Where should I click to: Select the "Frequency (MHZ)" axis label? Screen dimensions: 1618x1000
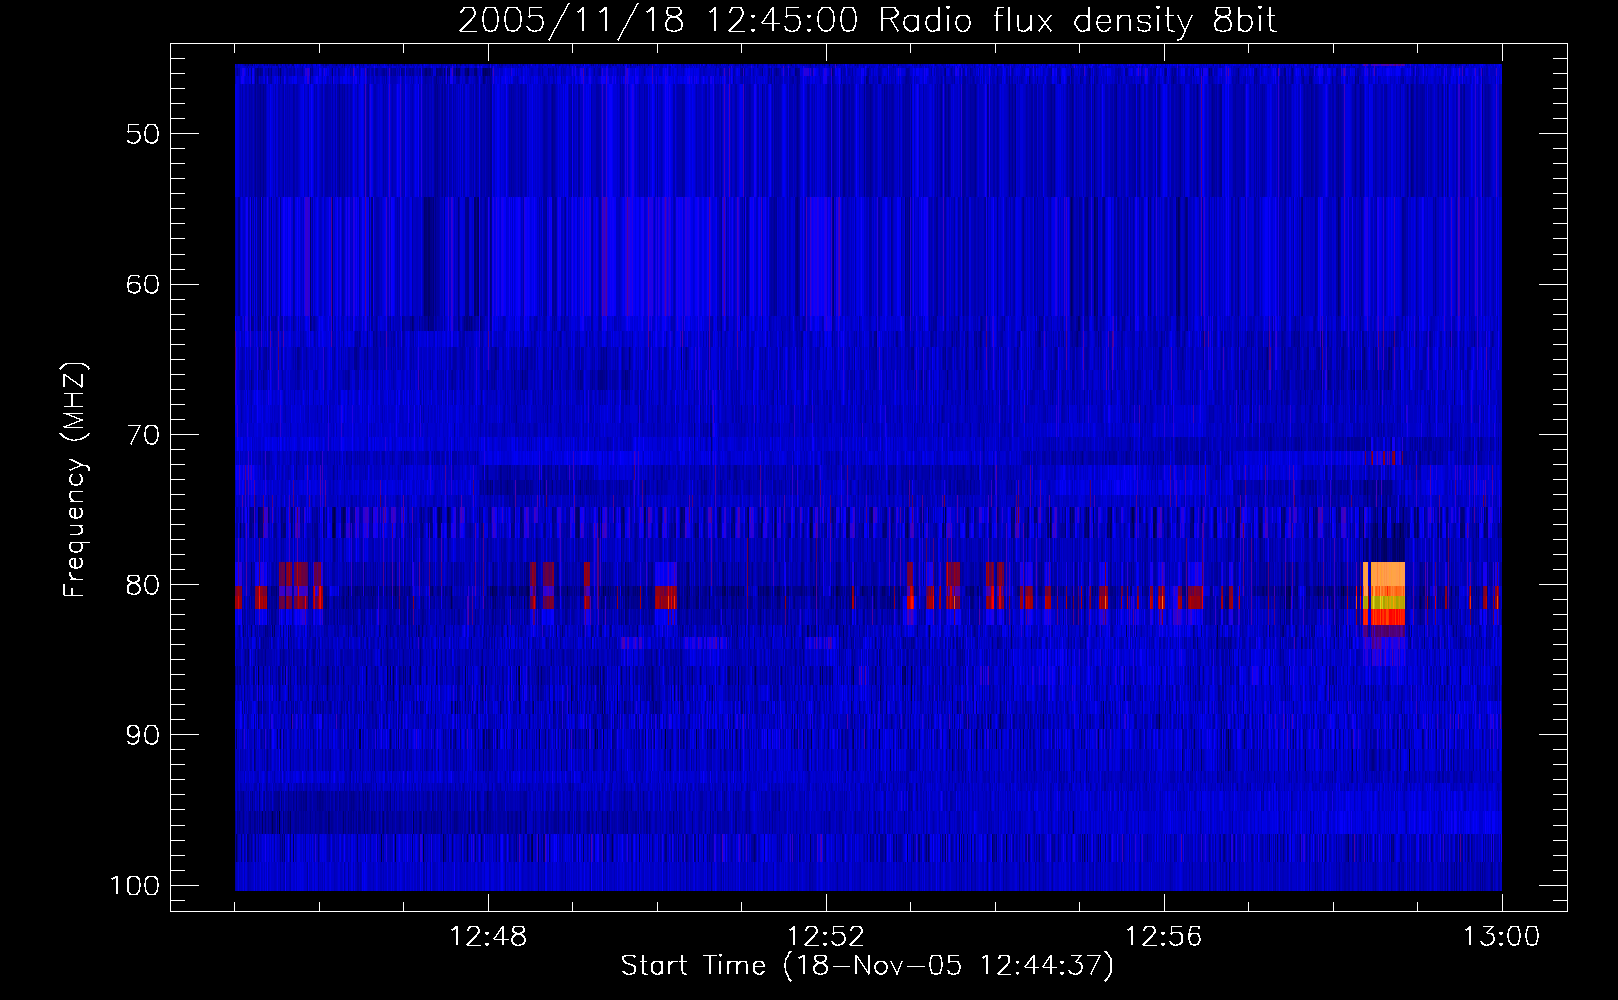click(76, 480)
